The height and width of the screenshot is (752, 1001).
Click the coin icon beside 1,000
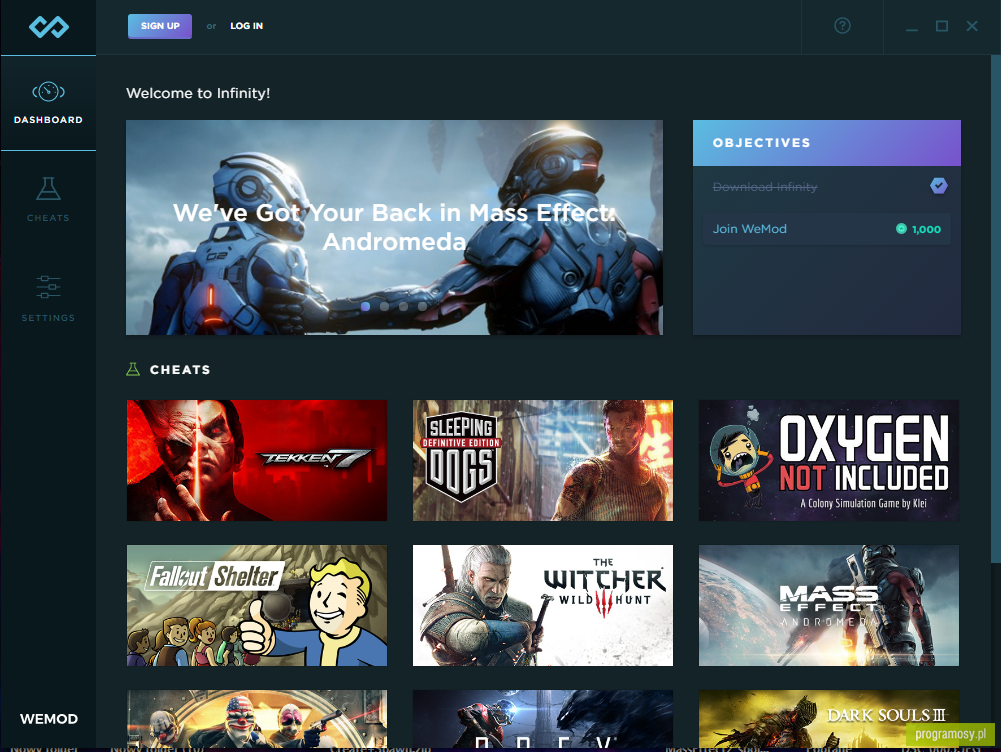click(x=901, y=229)
